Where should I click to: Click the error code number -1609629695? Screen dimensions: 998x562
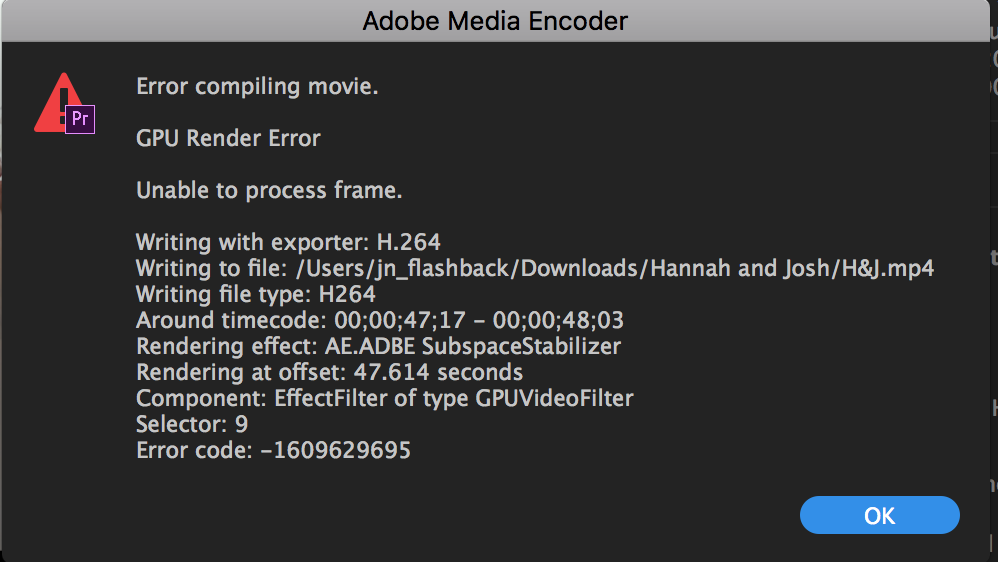coord(336,450)
